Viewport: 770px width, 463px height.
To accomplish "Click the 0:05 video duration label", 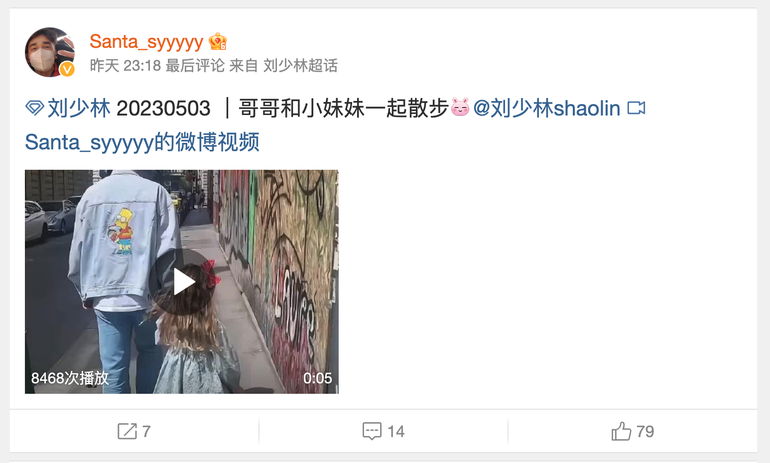I will [x=317, y=378].
